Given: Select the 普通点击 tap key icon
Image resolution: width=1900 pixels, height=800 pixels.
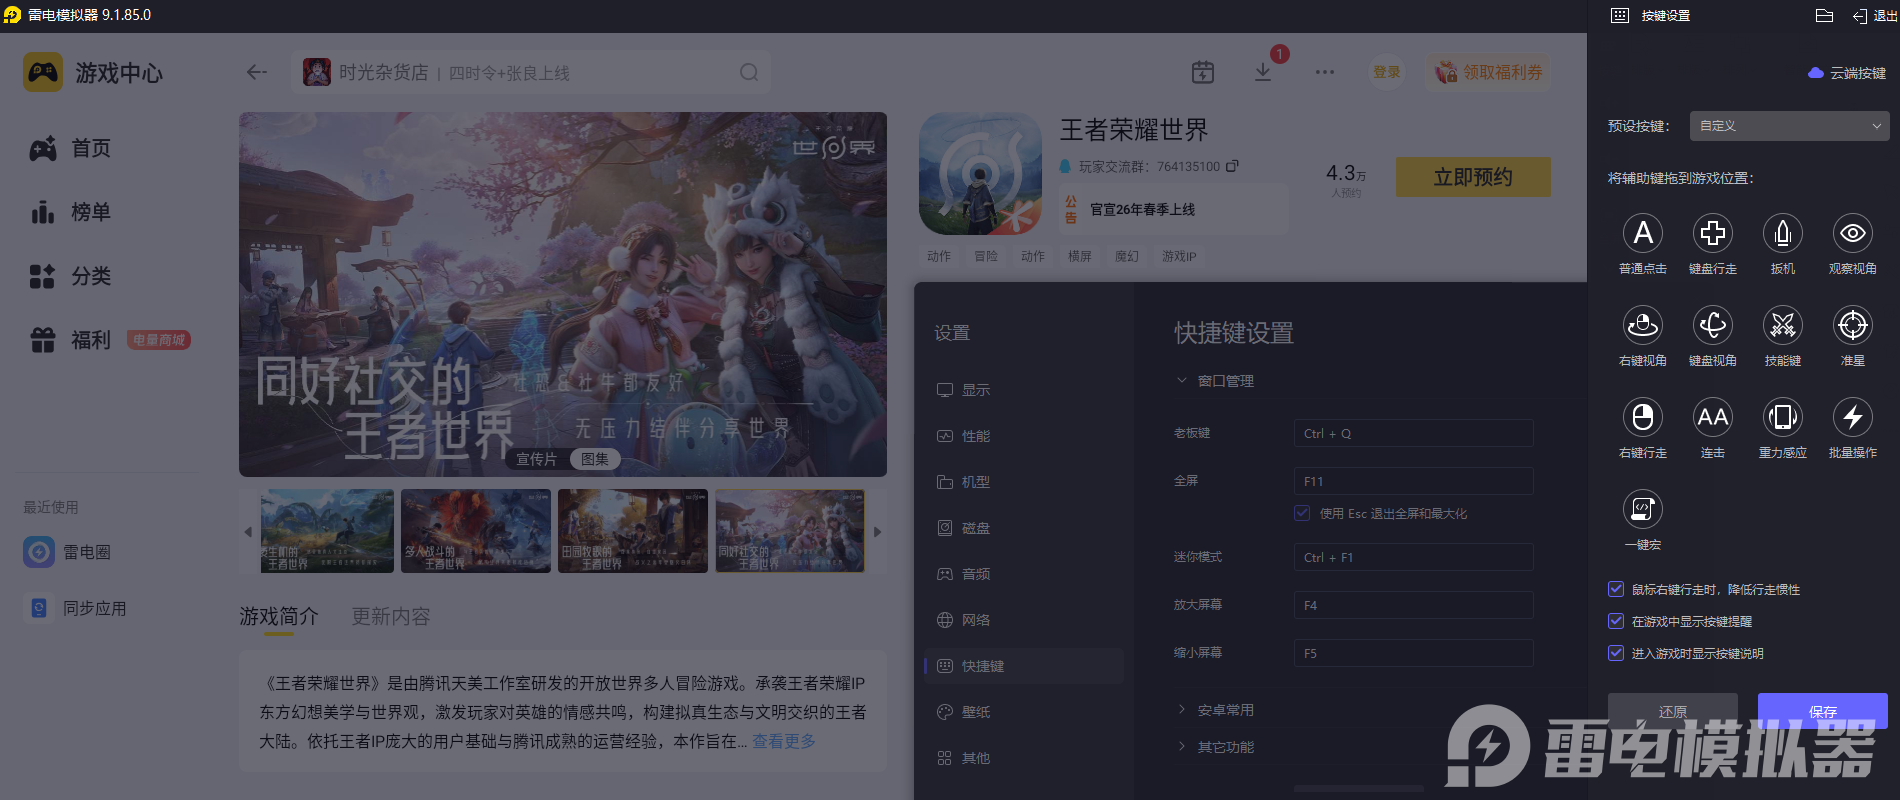Looking at the screenshot, I should tap(1642, 233).
